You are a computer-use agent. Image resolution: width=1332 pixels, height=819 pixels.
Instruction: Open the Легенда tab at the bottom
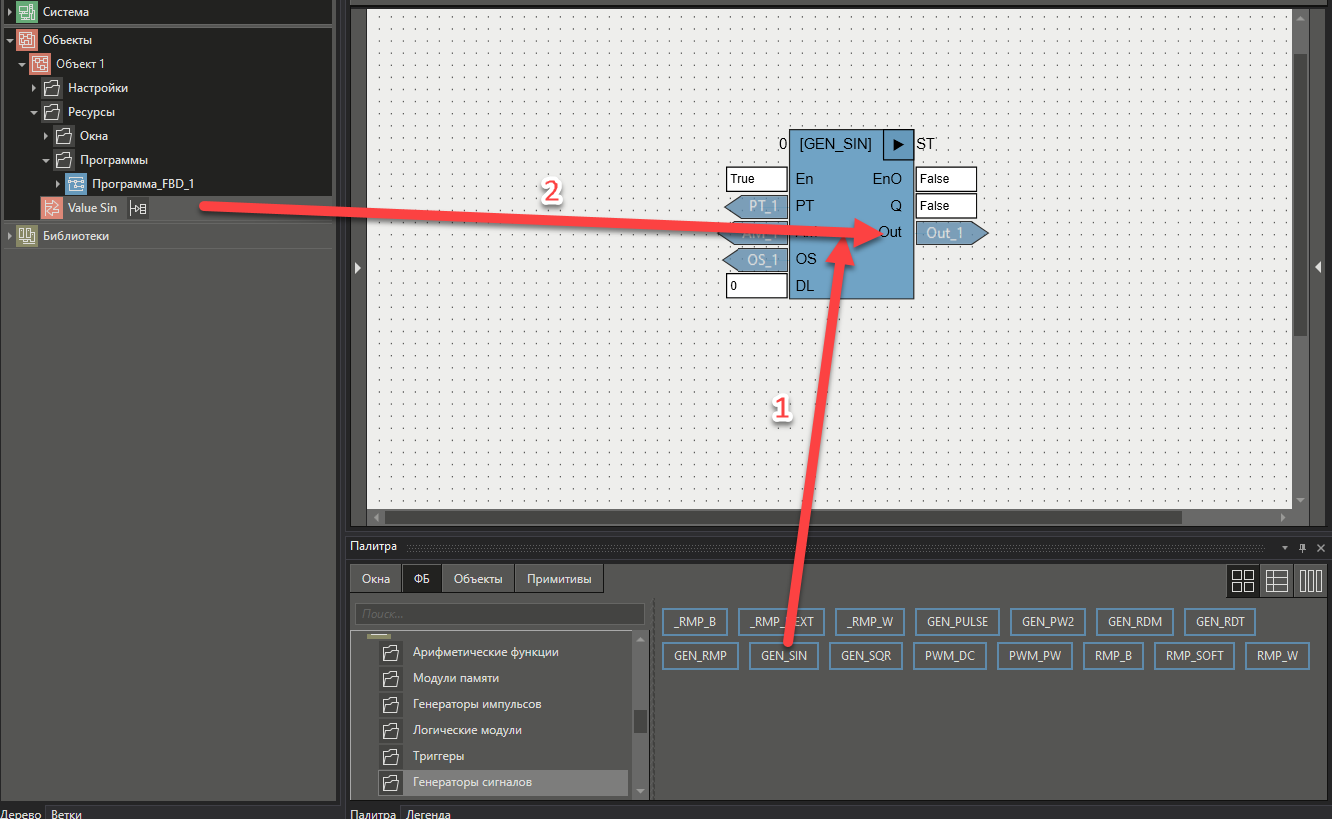pos(428,813)
